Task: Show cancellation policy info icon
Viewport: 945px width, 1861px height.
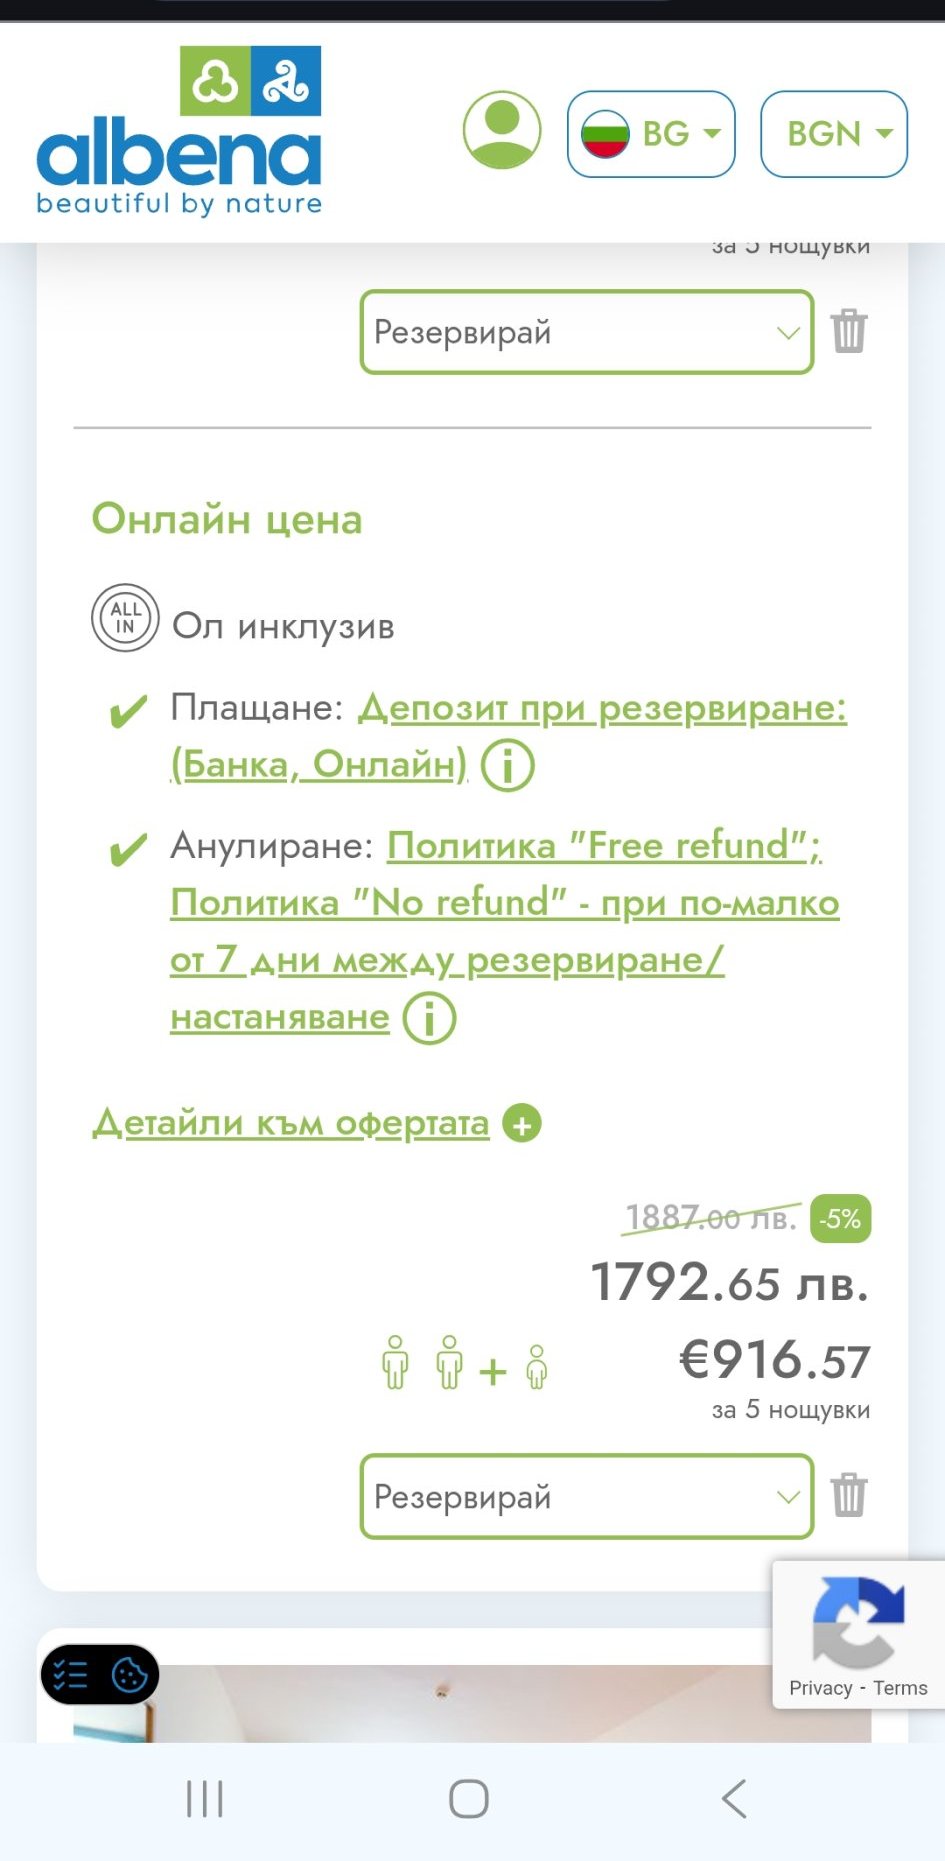Action: [x=430, y=1019]
